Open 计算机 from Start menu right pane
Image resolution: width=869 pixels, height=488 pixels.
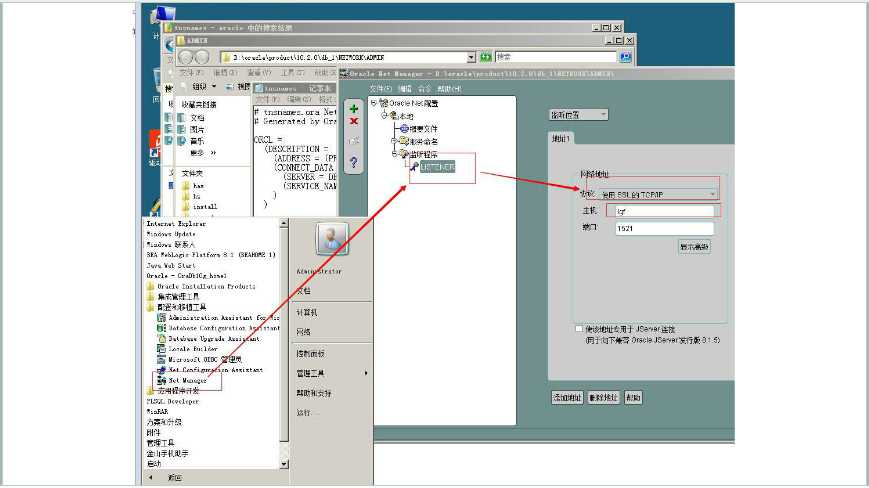tap(306, 312)
